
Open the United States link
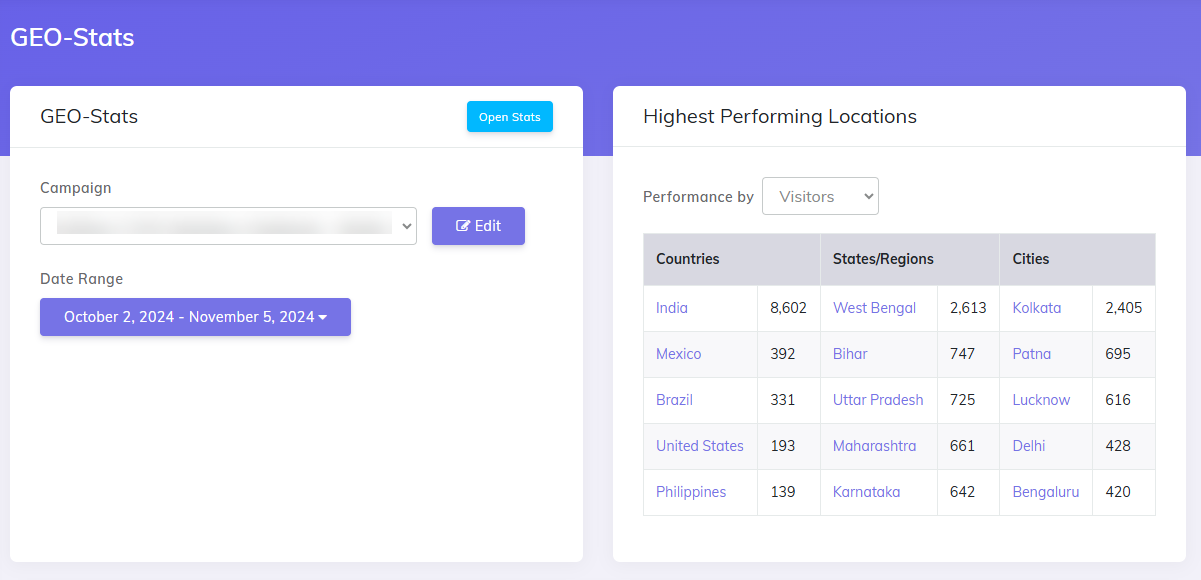[699, 446]
